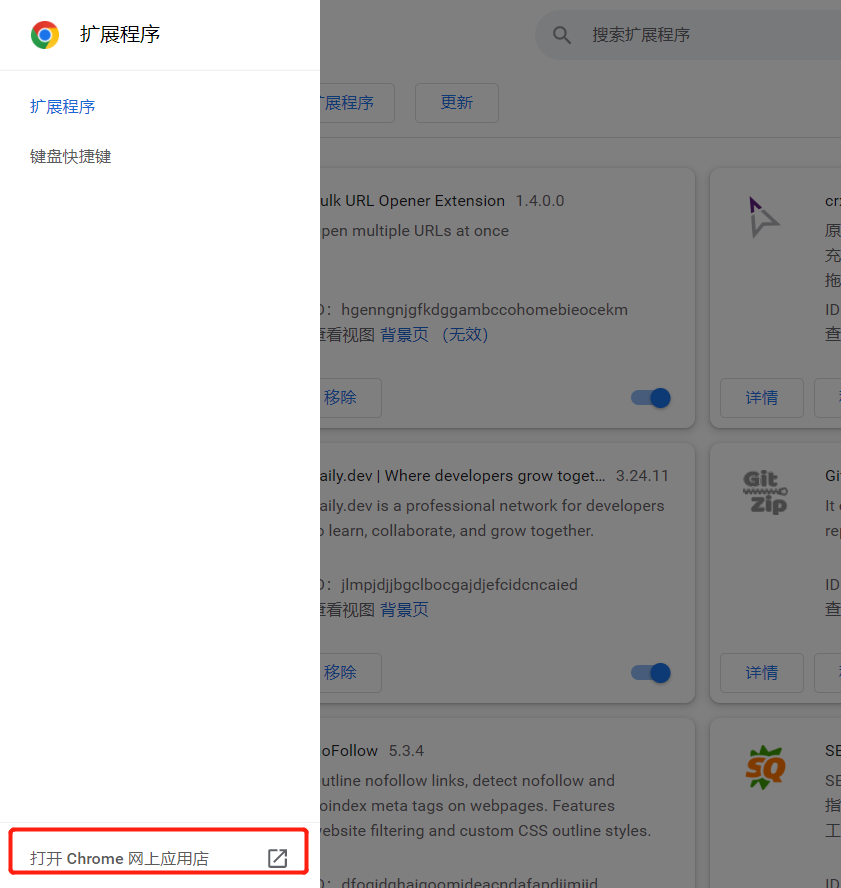
Task: Click the GitZip extension icon
Action: 765,492
